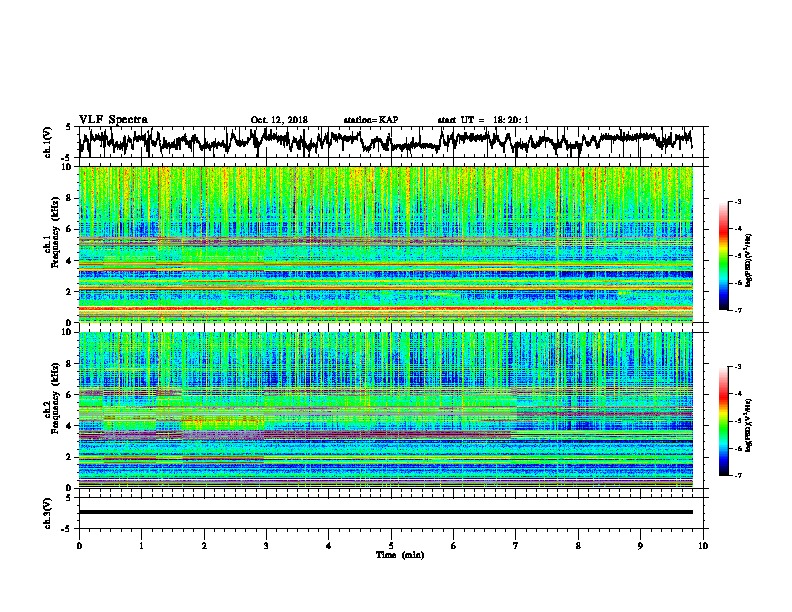The width and height of the screenshot is (792, 612).
Task: Click the log(PSD) label beside ch.1 color bar
Action: tap(749, 260)
